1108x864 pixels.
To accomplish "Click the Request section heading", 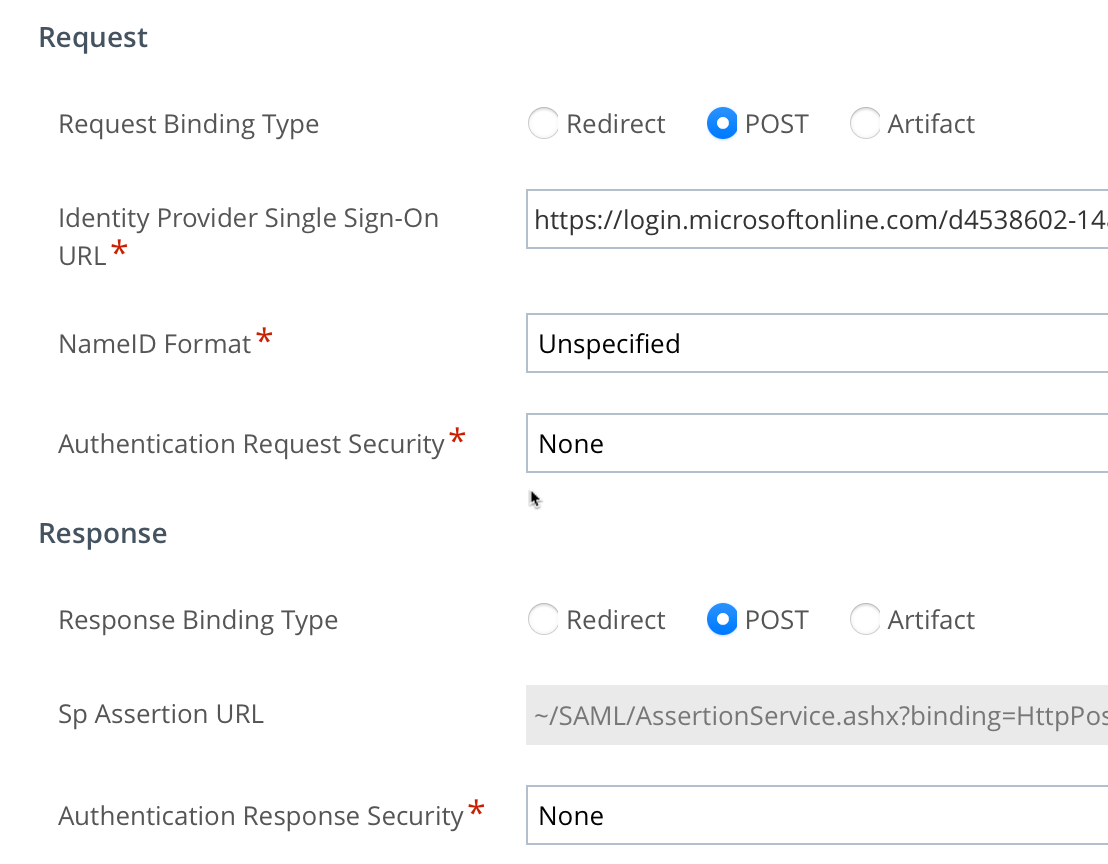I will tap(93, 38).
